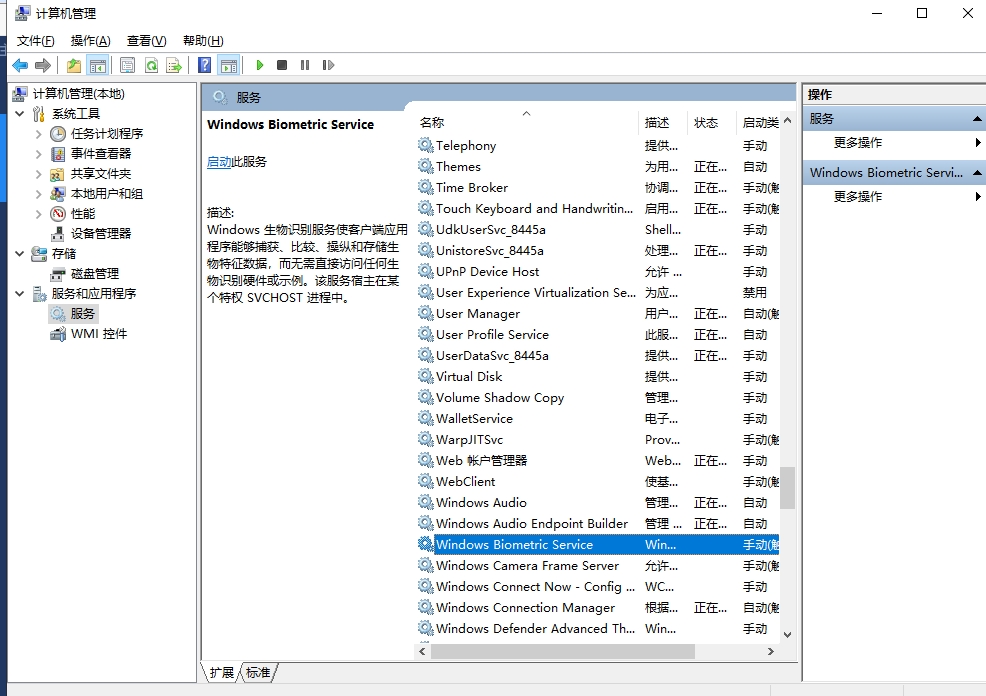Screen dimensions: 986x696
Task: Click the Back arrow toolbar icon
Action: tap(20, 65)
